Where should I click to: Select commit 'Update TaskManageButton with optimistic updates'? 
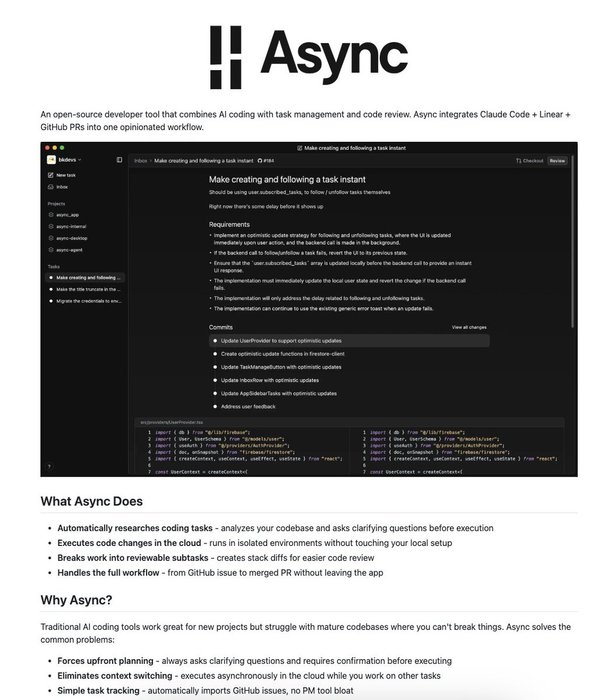(x=278, y=367)
